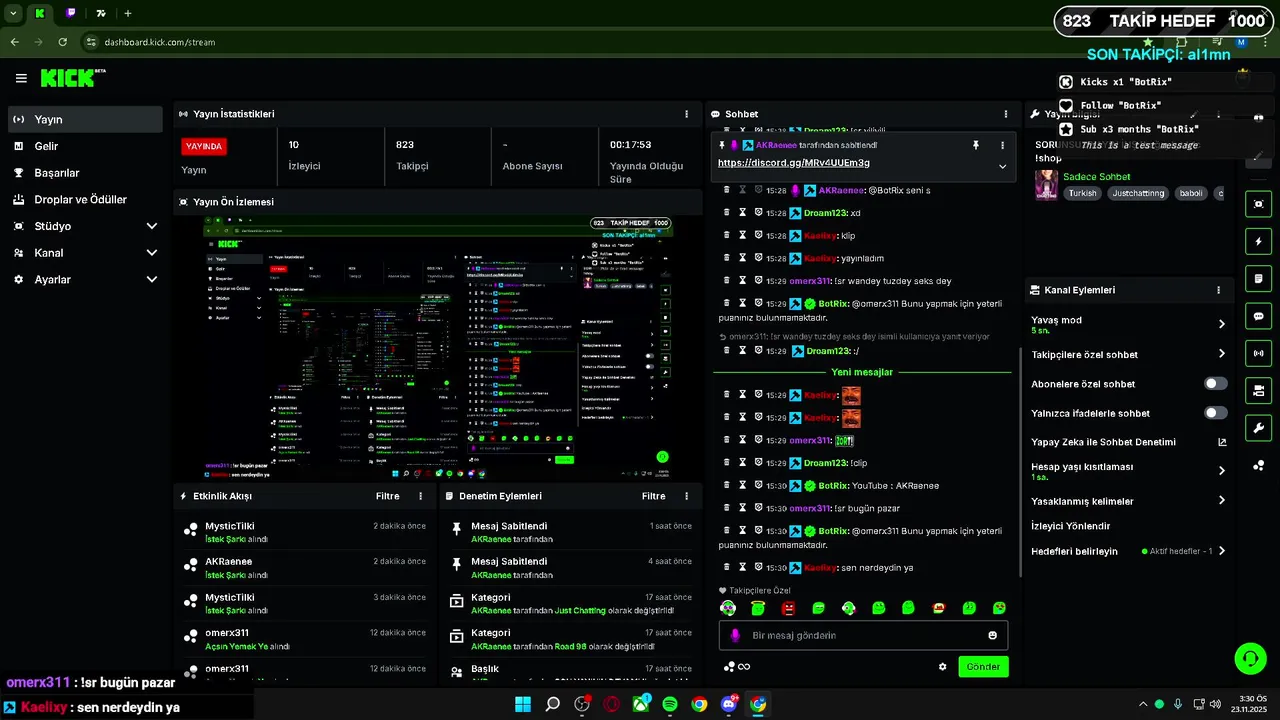Open Hesap yaşı kısıtlaması options

tap(1221, 471)
